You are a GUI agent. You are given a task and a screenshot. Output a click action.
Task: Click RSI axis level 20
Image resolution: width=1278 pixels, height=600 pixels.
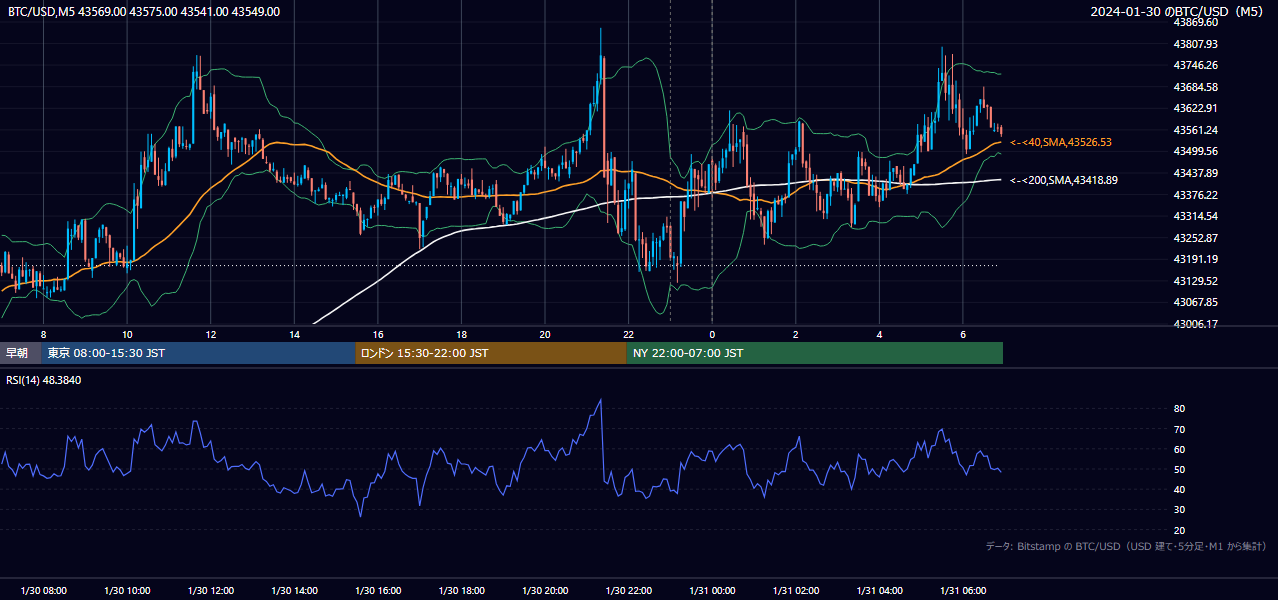click(1179, 530)
